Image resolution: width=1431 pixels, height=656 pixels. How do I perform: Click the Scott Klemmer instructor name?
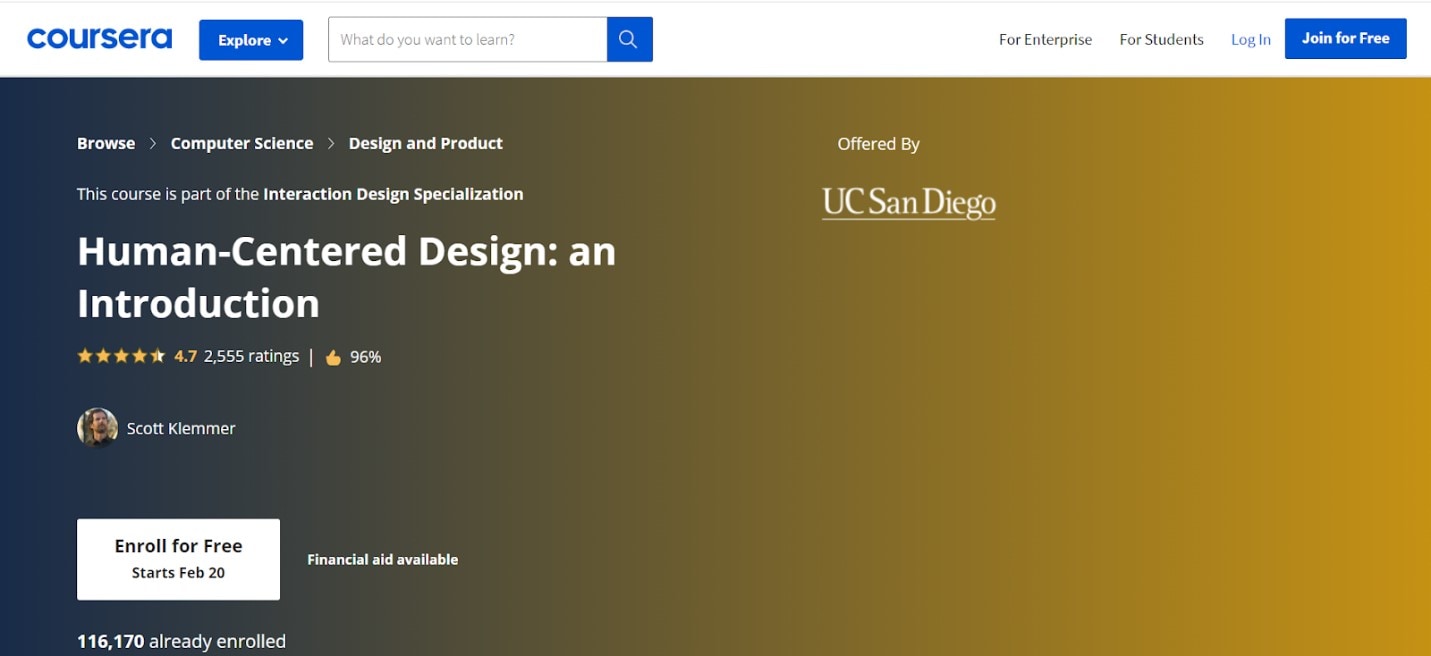[x=181, y=428]
